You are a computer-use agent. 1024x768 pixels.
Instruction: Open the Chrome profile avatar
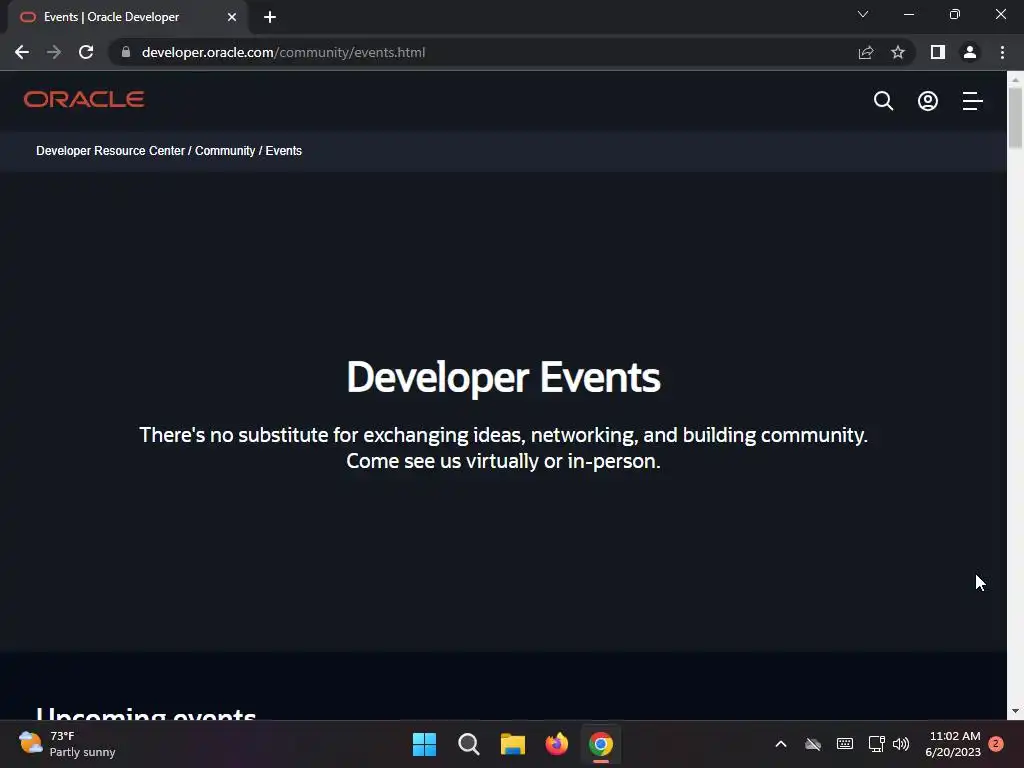click(x=970, y=52)
